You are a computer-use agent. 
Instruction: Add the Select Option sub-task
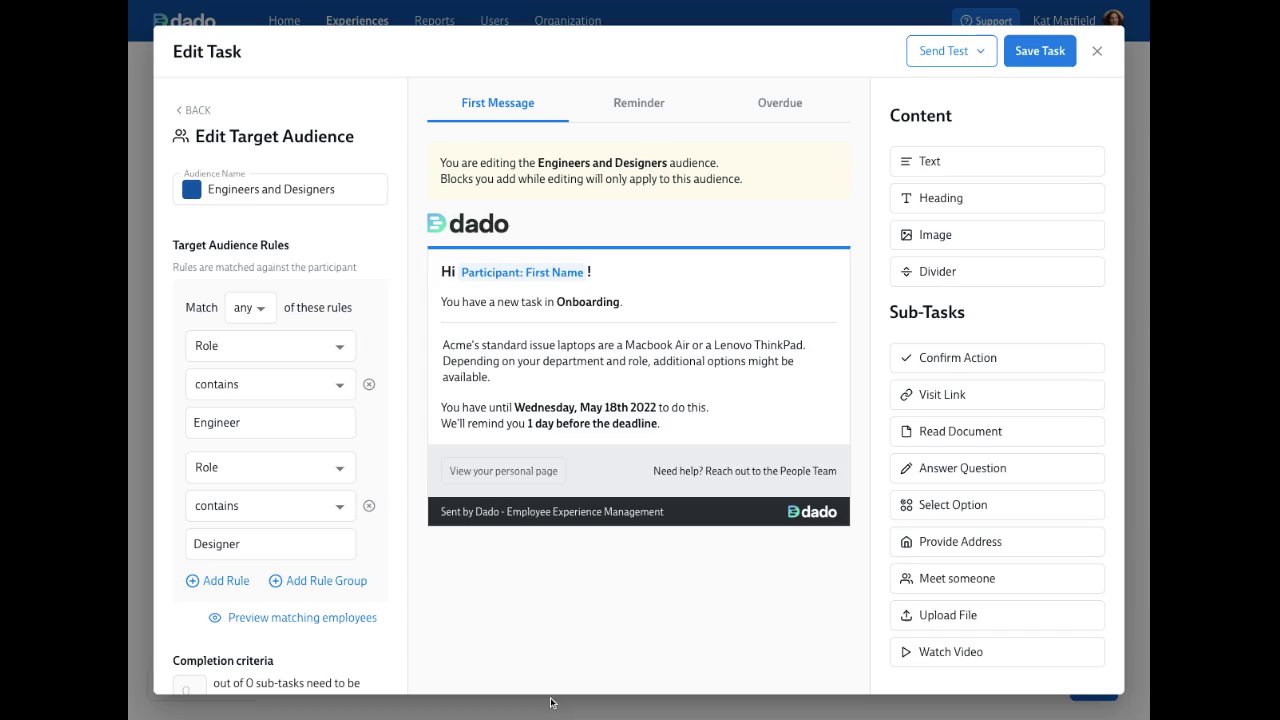(x=996, y=505)
